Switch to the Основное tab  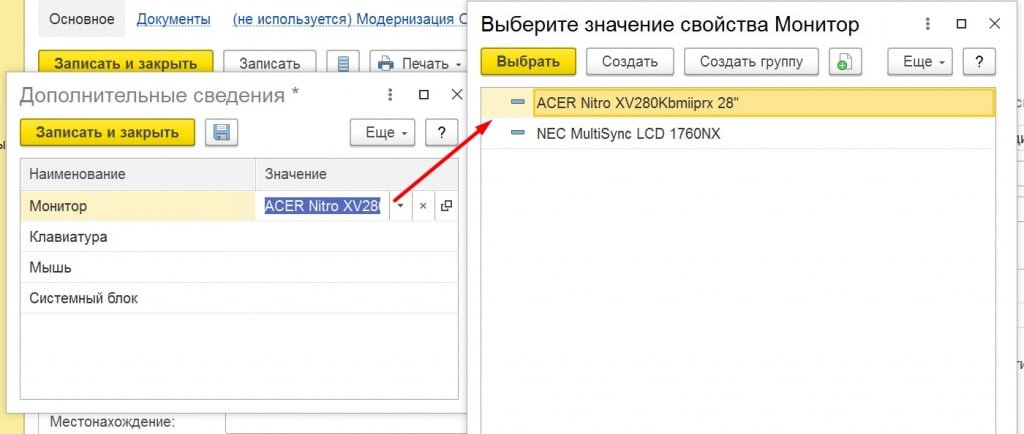pos(81,19)
